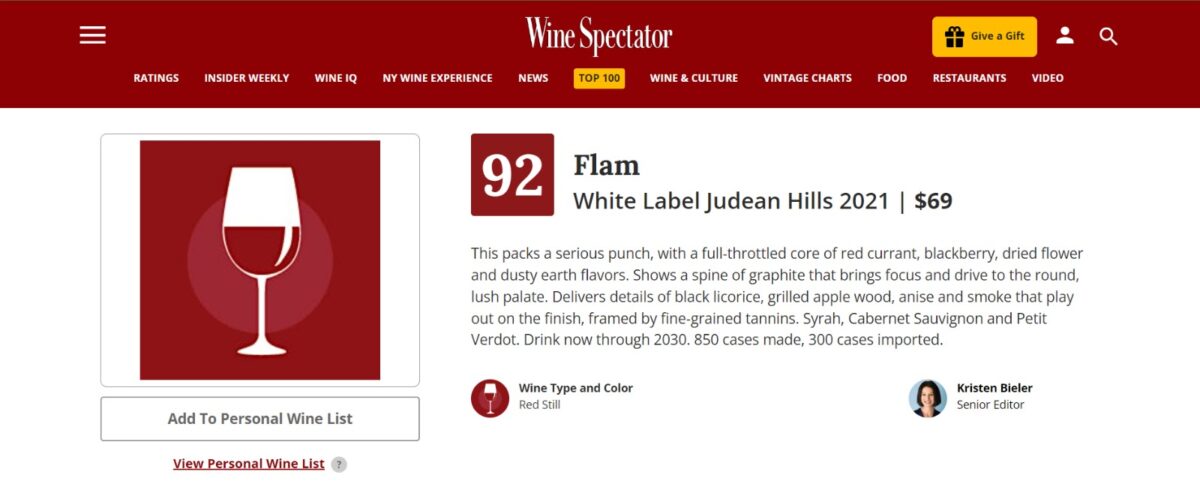The image size is (1200, 484).
Task: Open the Ratings menu item
Action: [156, 78]
